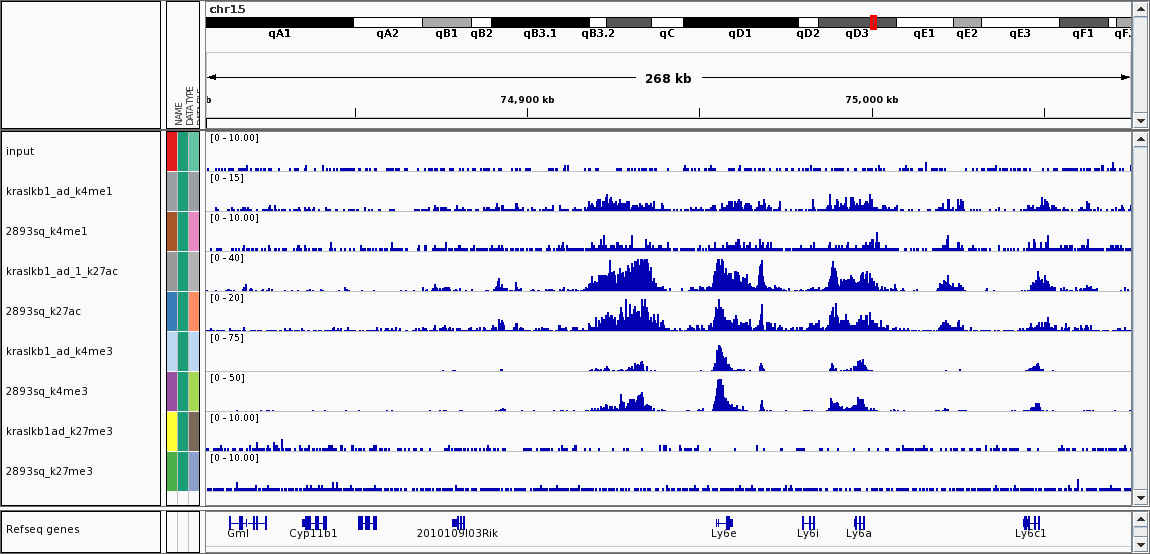
Task: Select the Ly6a gene feature
Action: pos(858,522)
